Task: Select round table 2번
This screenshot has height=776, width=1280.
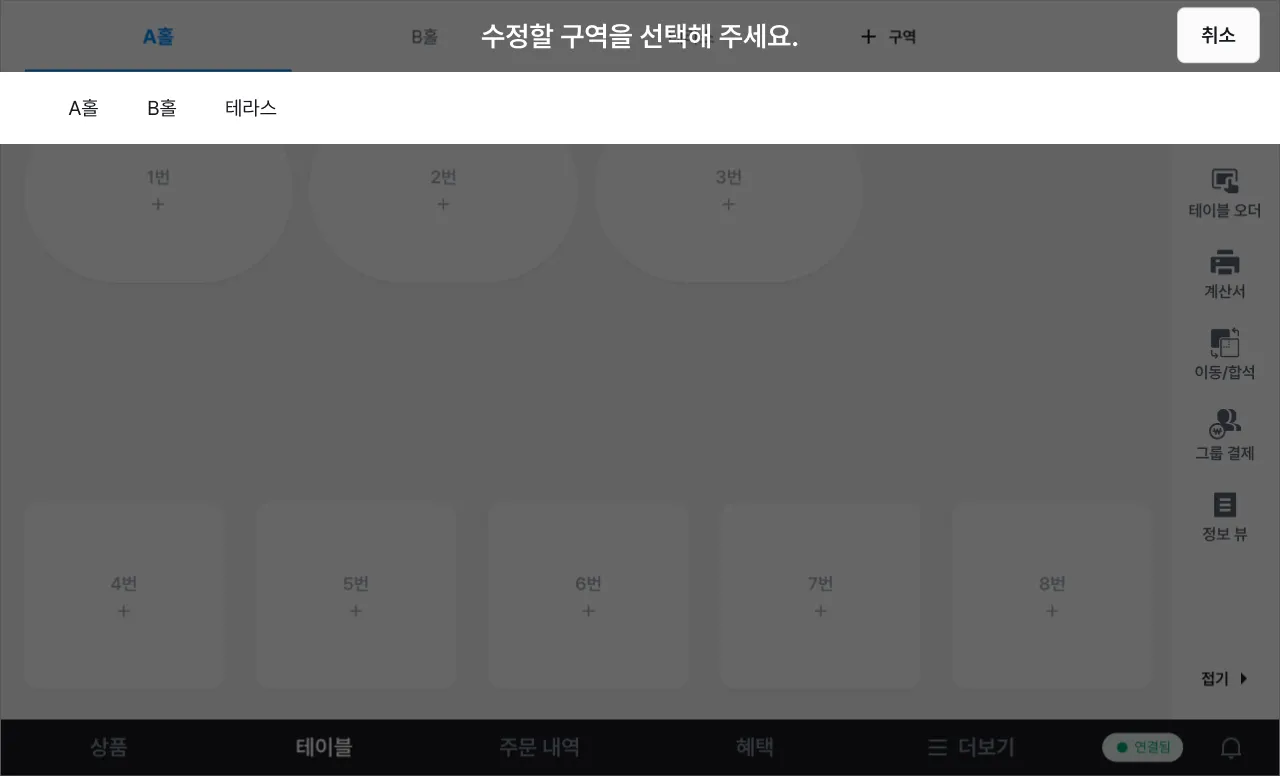Action: click(443, 212)
